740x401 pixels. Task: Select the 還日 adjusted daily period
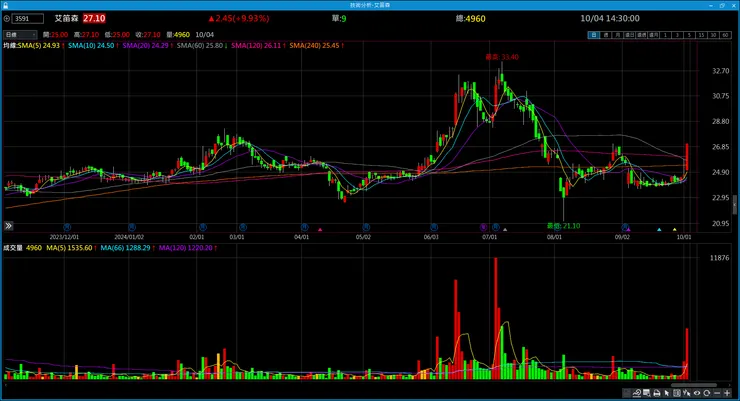(630, 35)
